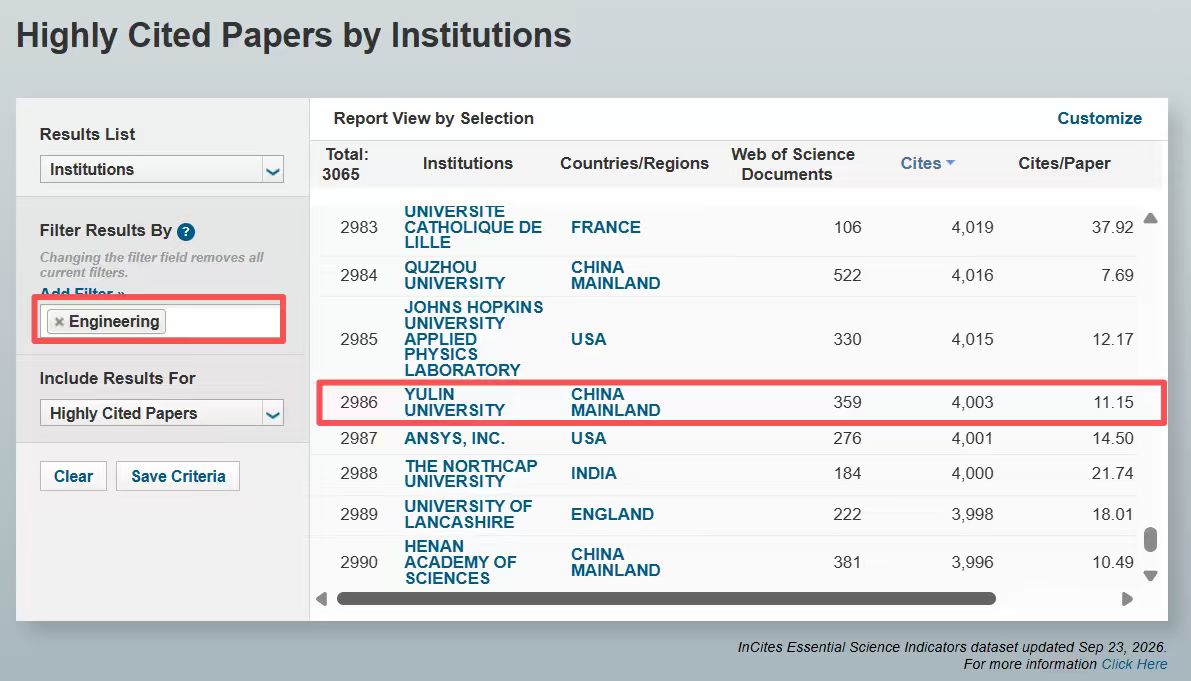The image size is (1191, 681).
Task: Click the Click Here information link
Action: (x=1134, y=664)
